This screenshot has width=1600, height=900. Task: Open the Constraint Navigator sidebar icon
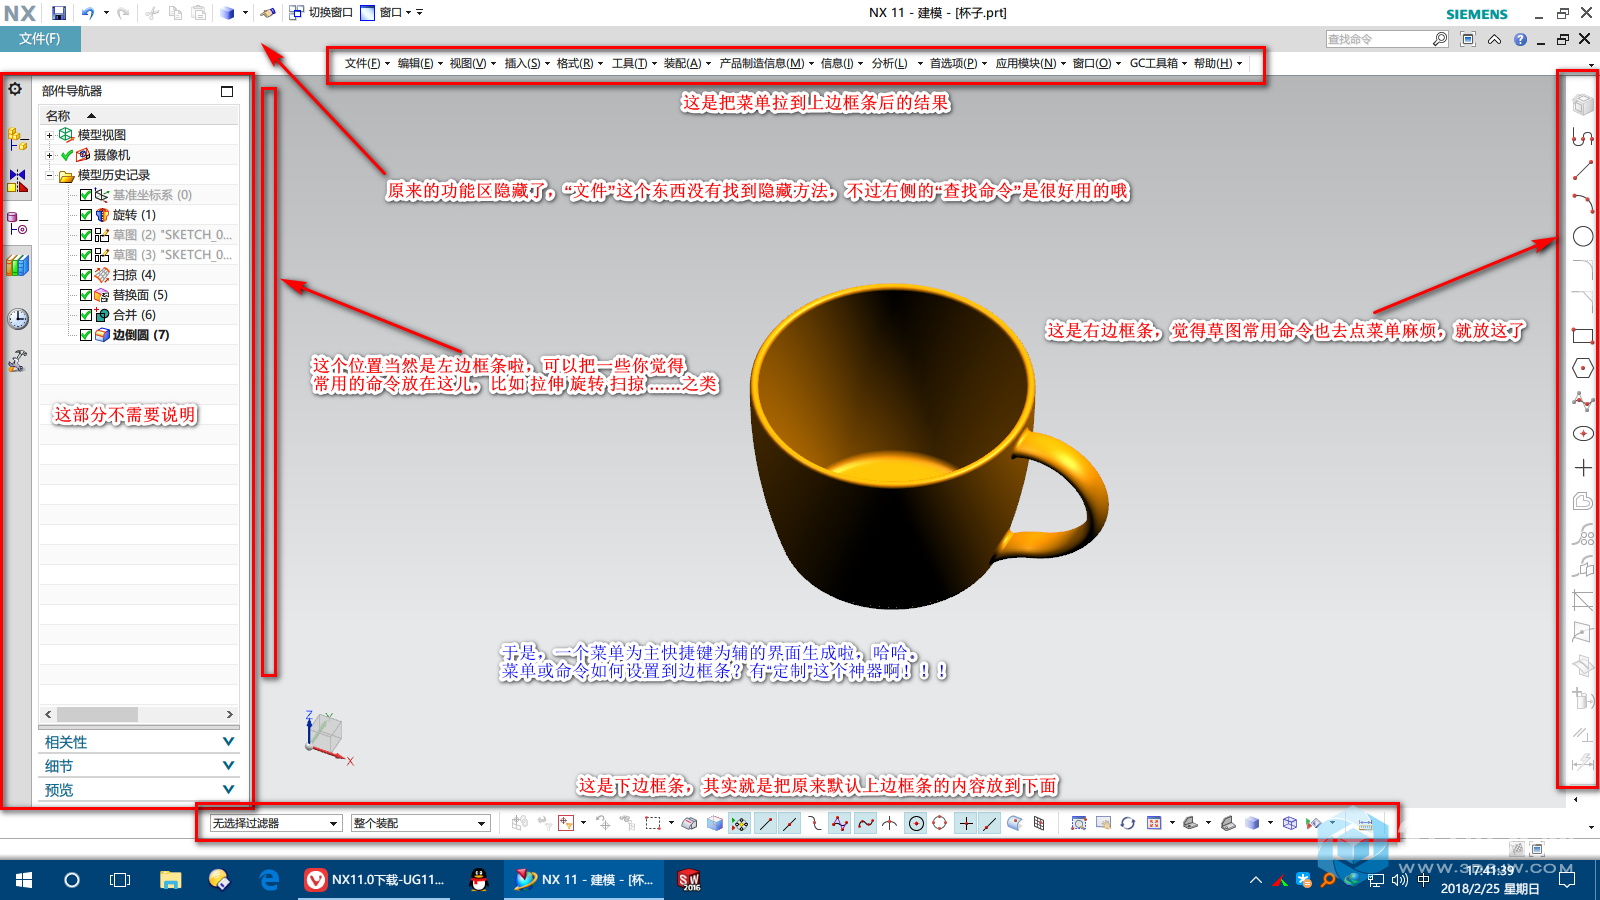pos(17,180)
